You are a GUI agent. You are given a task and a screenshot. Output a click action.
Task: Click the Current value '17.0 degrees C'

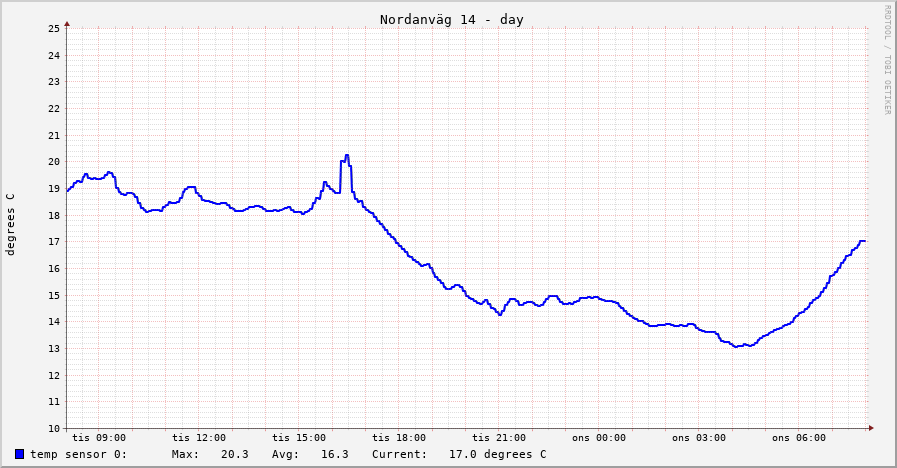(x=498, y=454)
